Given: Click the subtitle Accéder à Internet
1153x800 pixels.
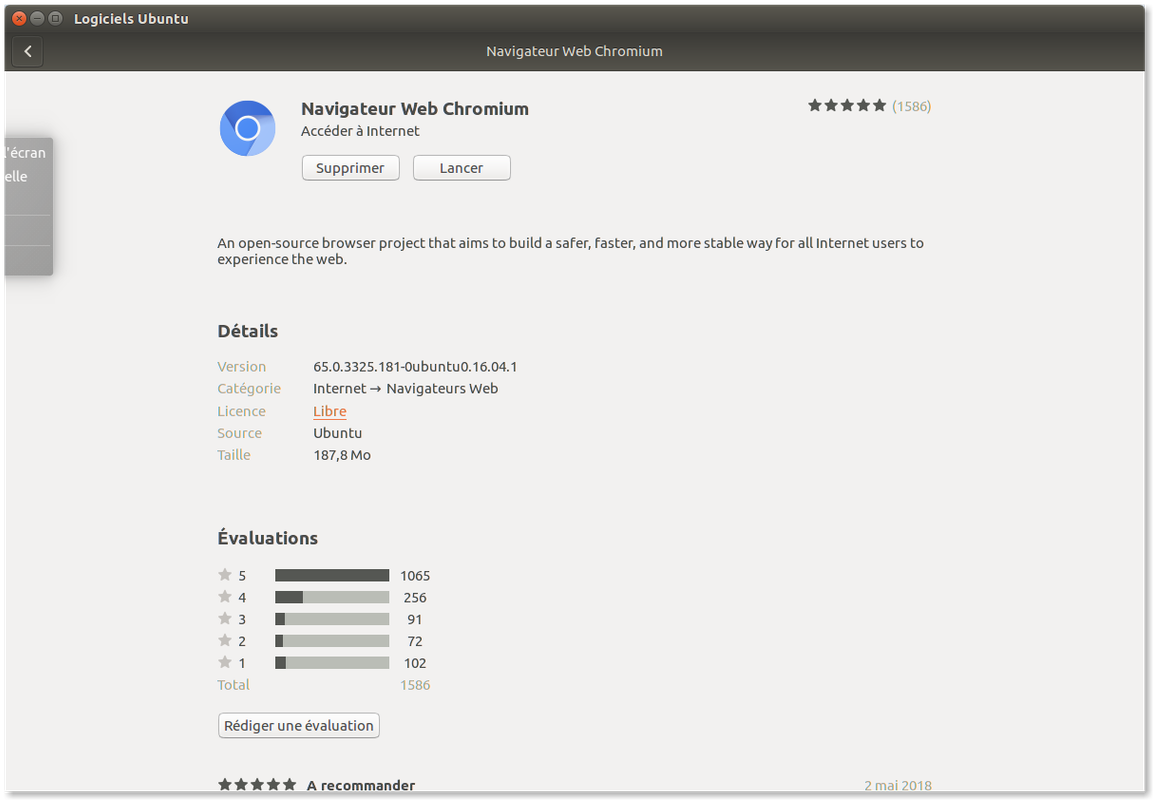Looking at the screenshot, I should 360,131.
